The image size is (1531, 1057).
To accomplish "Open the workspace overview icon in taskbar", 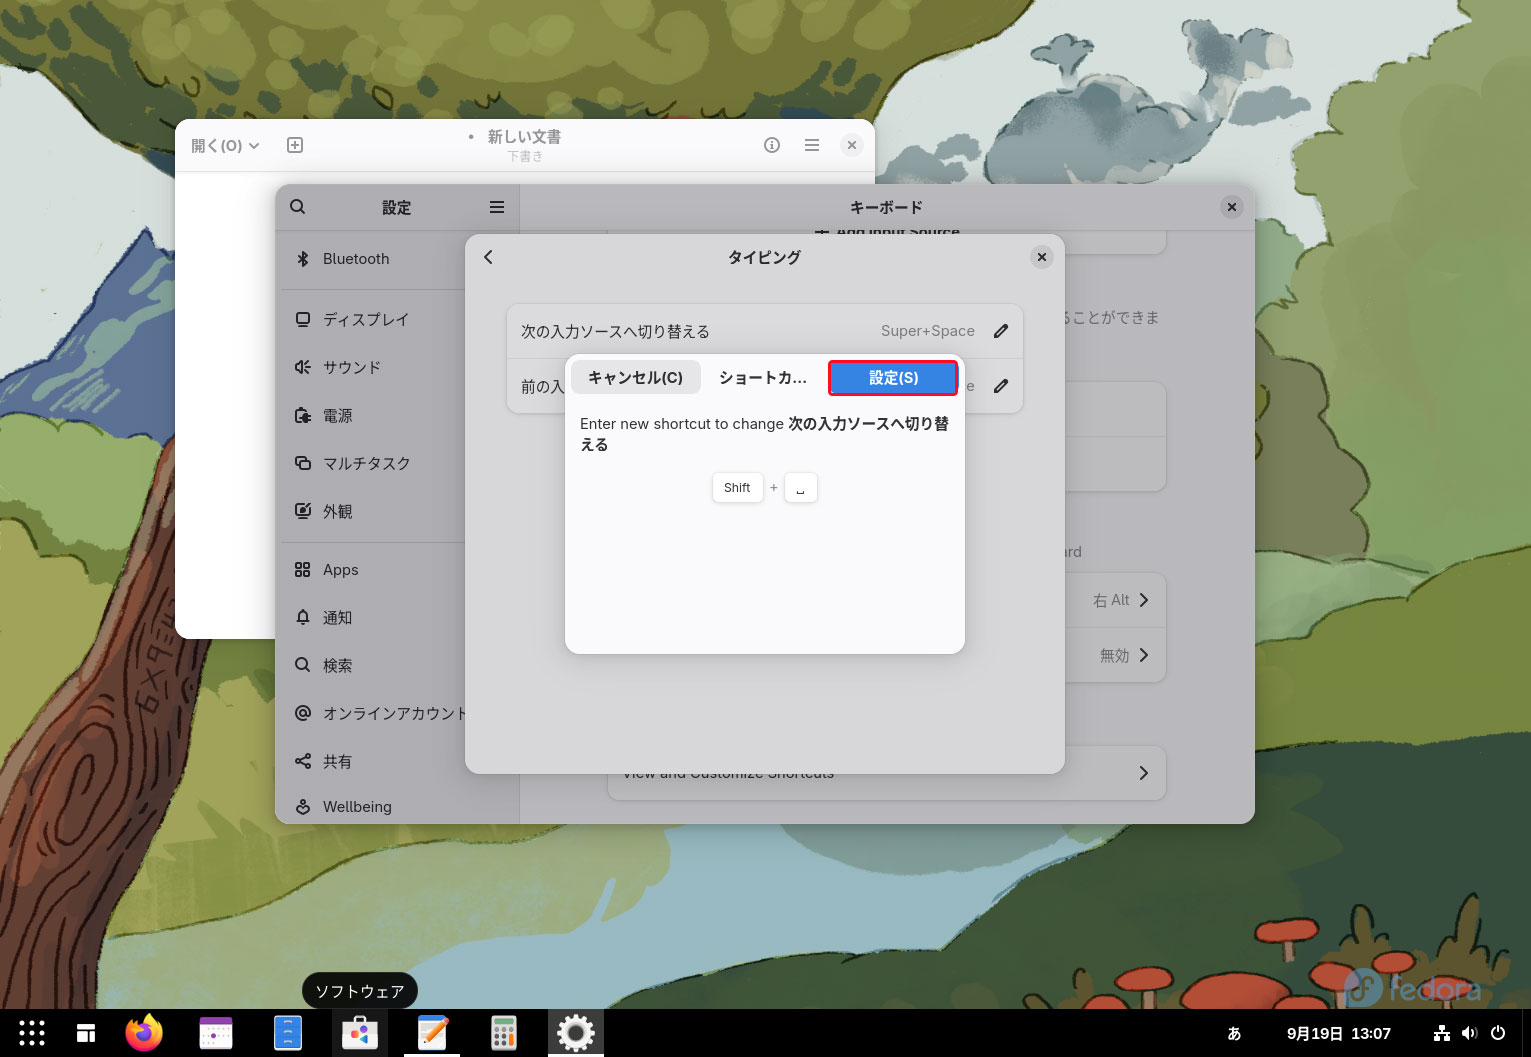I will [87, 1033].
